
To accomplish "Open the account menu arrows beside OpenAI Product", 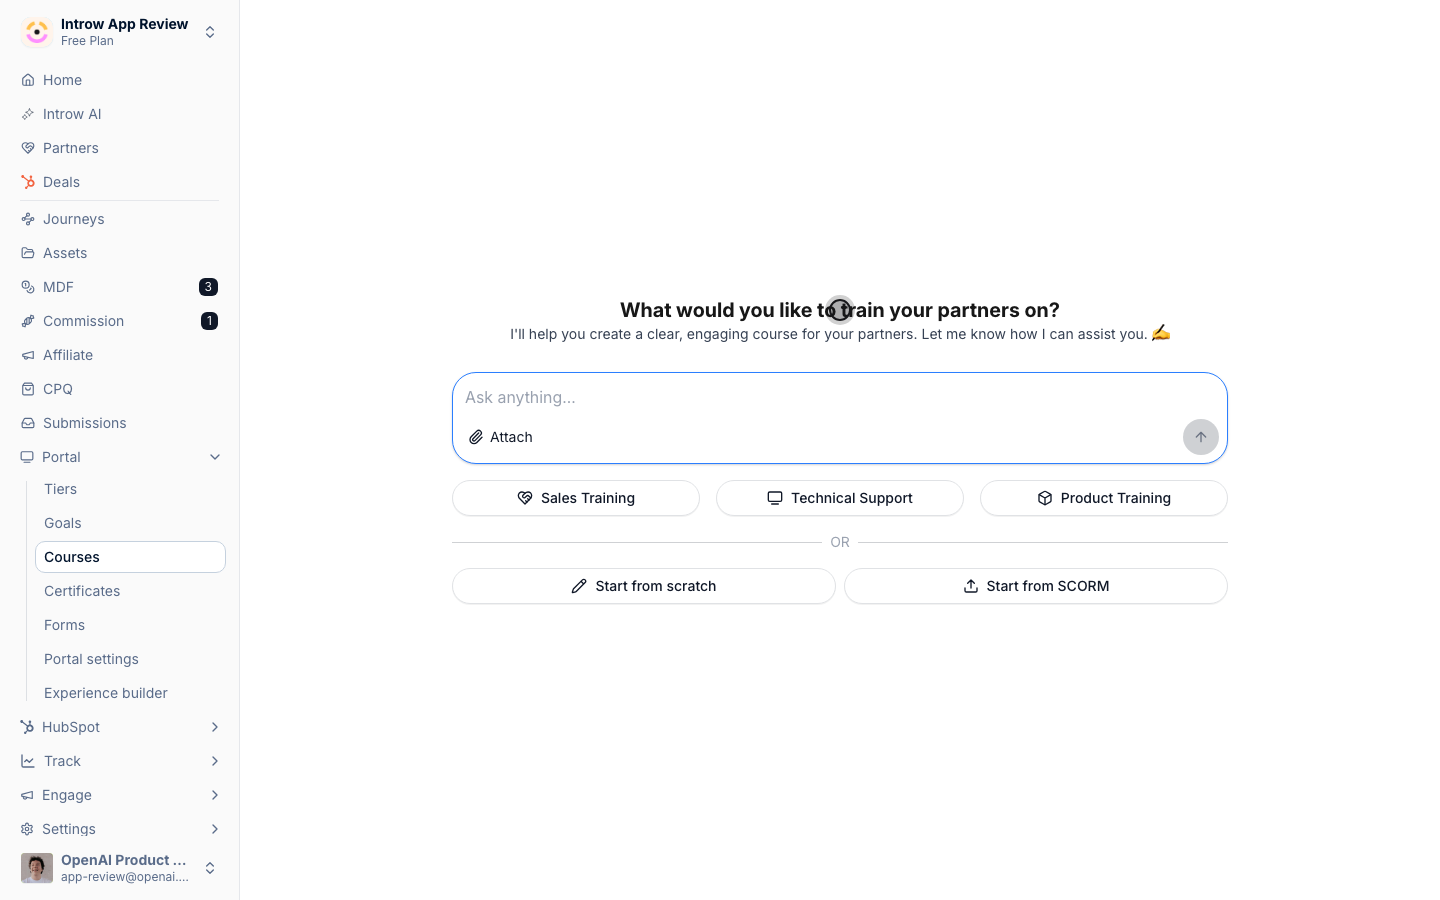I will tap(210, 868).
